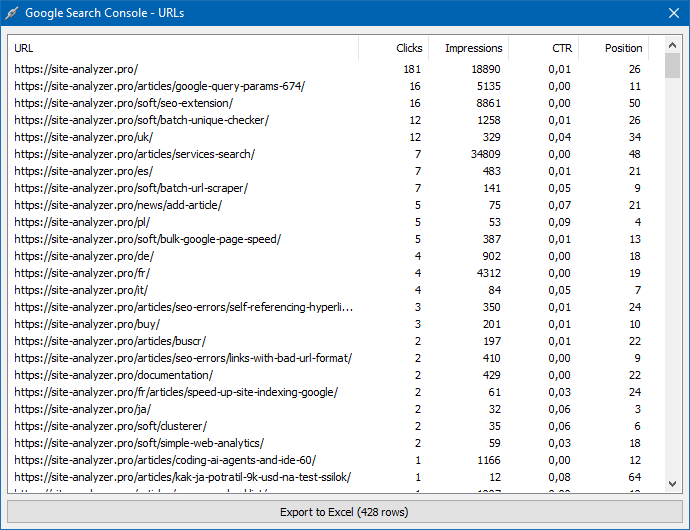This screenshot has height=530, width=690.
Task: Close the Google Search Console URLs window
Action: (x=674, y=13)
